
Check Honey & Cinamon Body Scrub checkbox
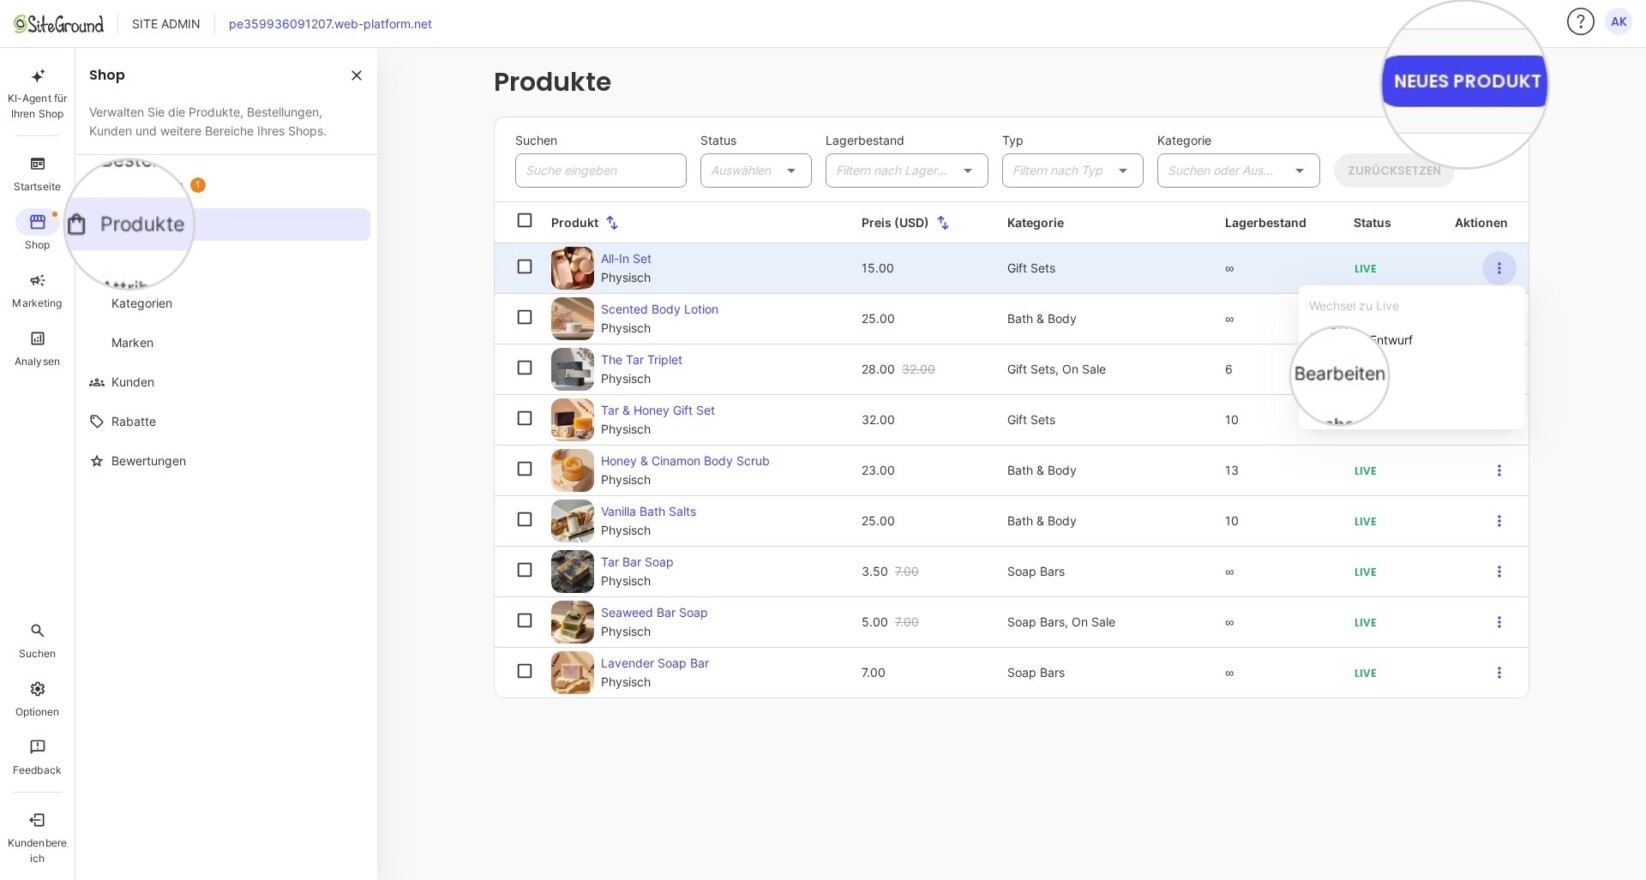point(524,469)
